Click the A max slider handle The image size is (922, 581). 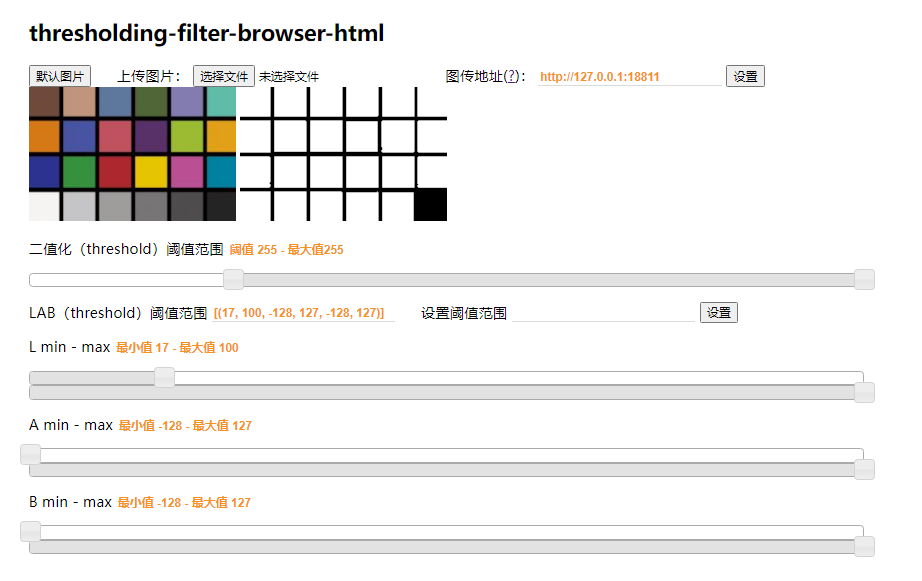coord(864,469)
